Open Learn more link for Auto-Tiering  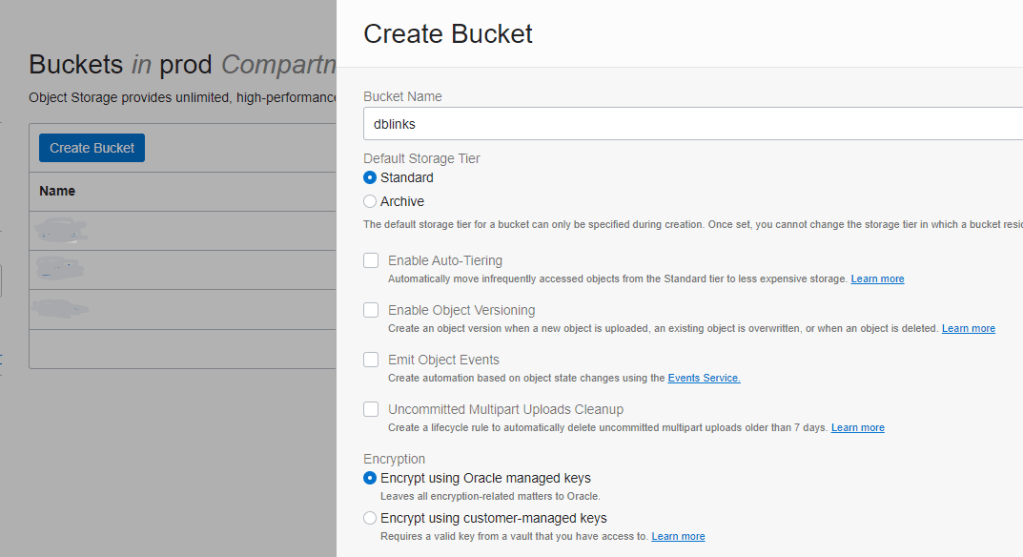877,279
